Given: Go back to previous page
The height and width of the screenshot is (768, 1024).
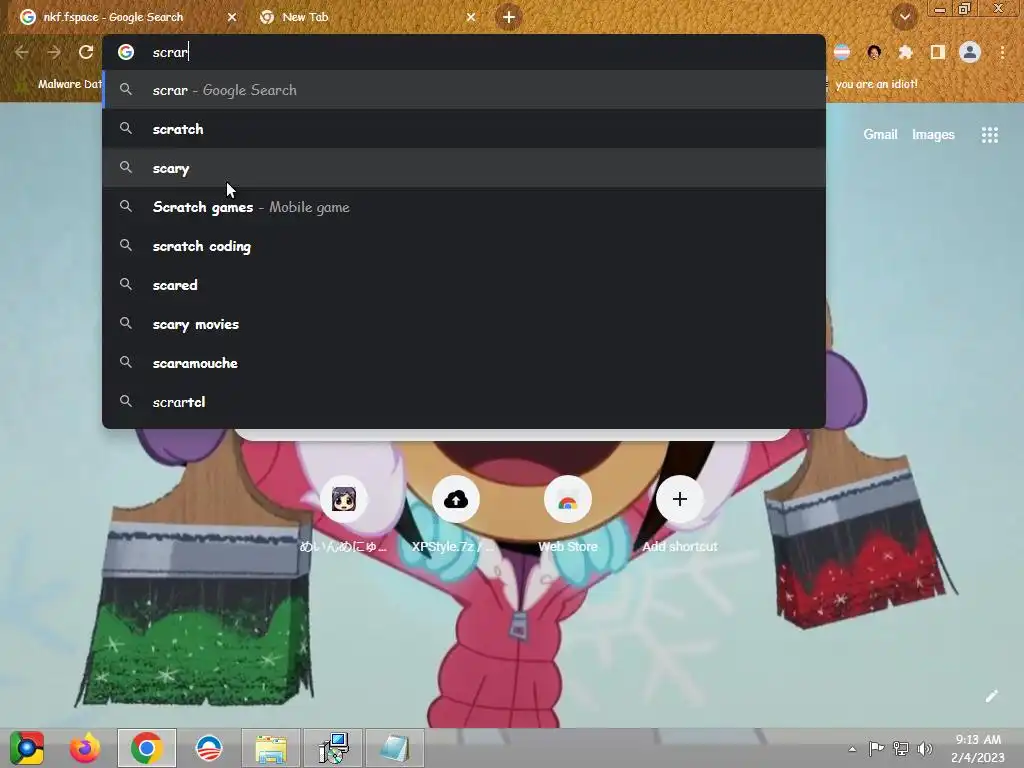Looking at the screenshot, I should point(22,52).
